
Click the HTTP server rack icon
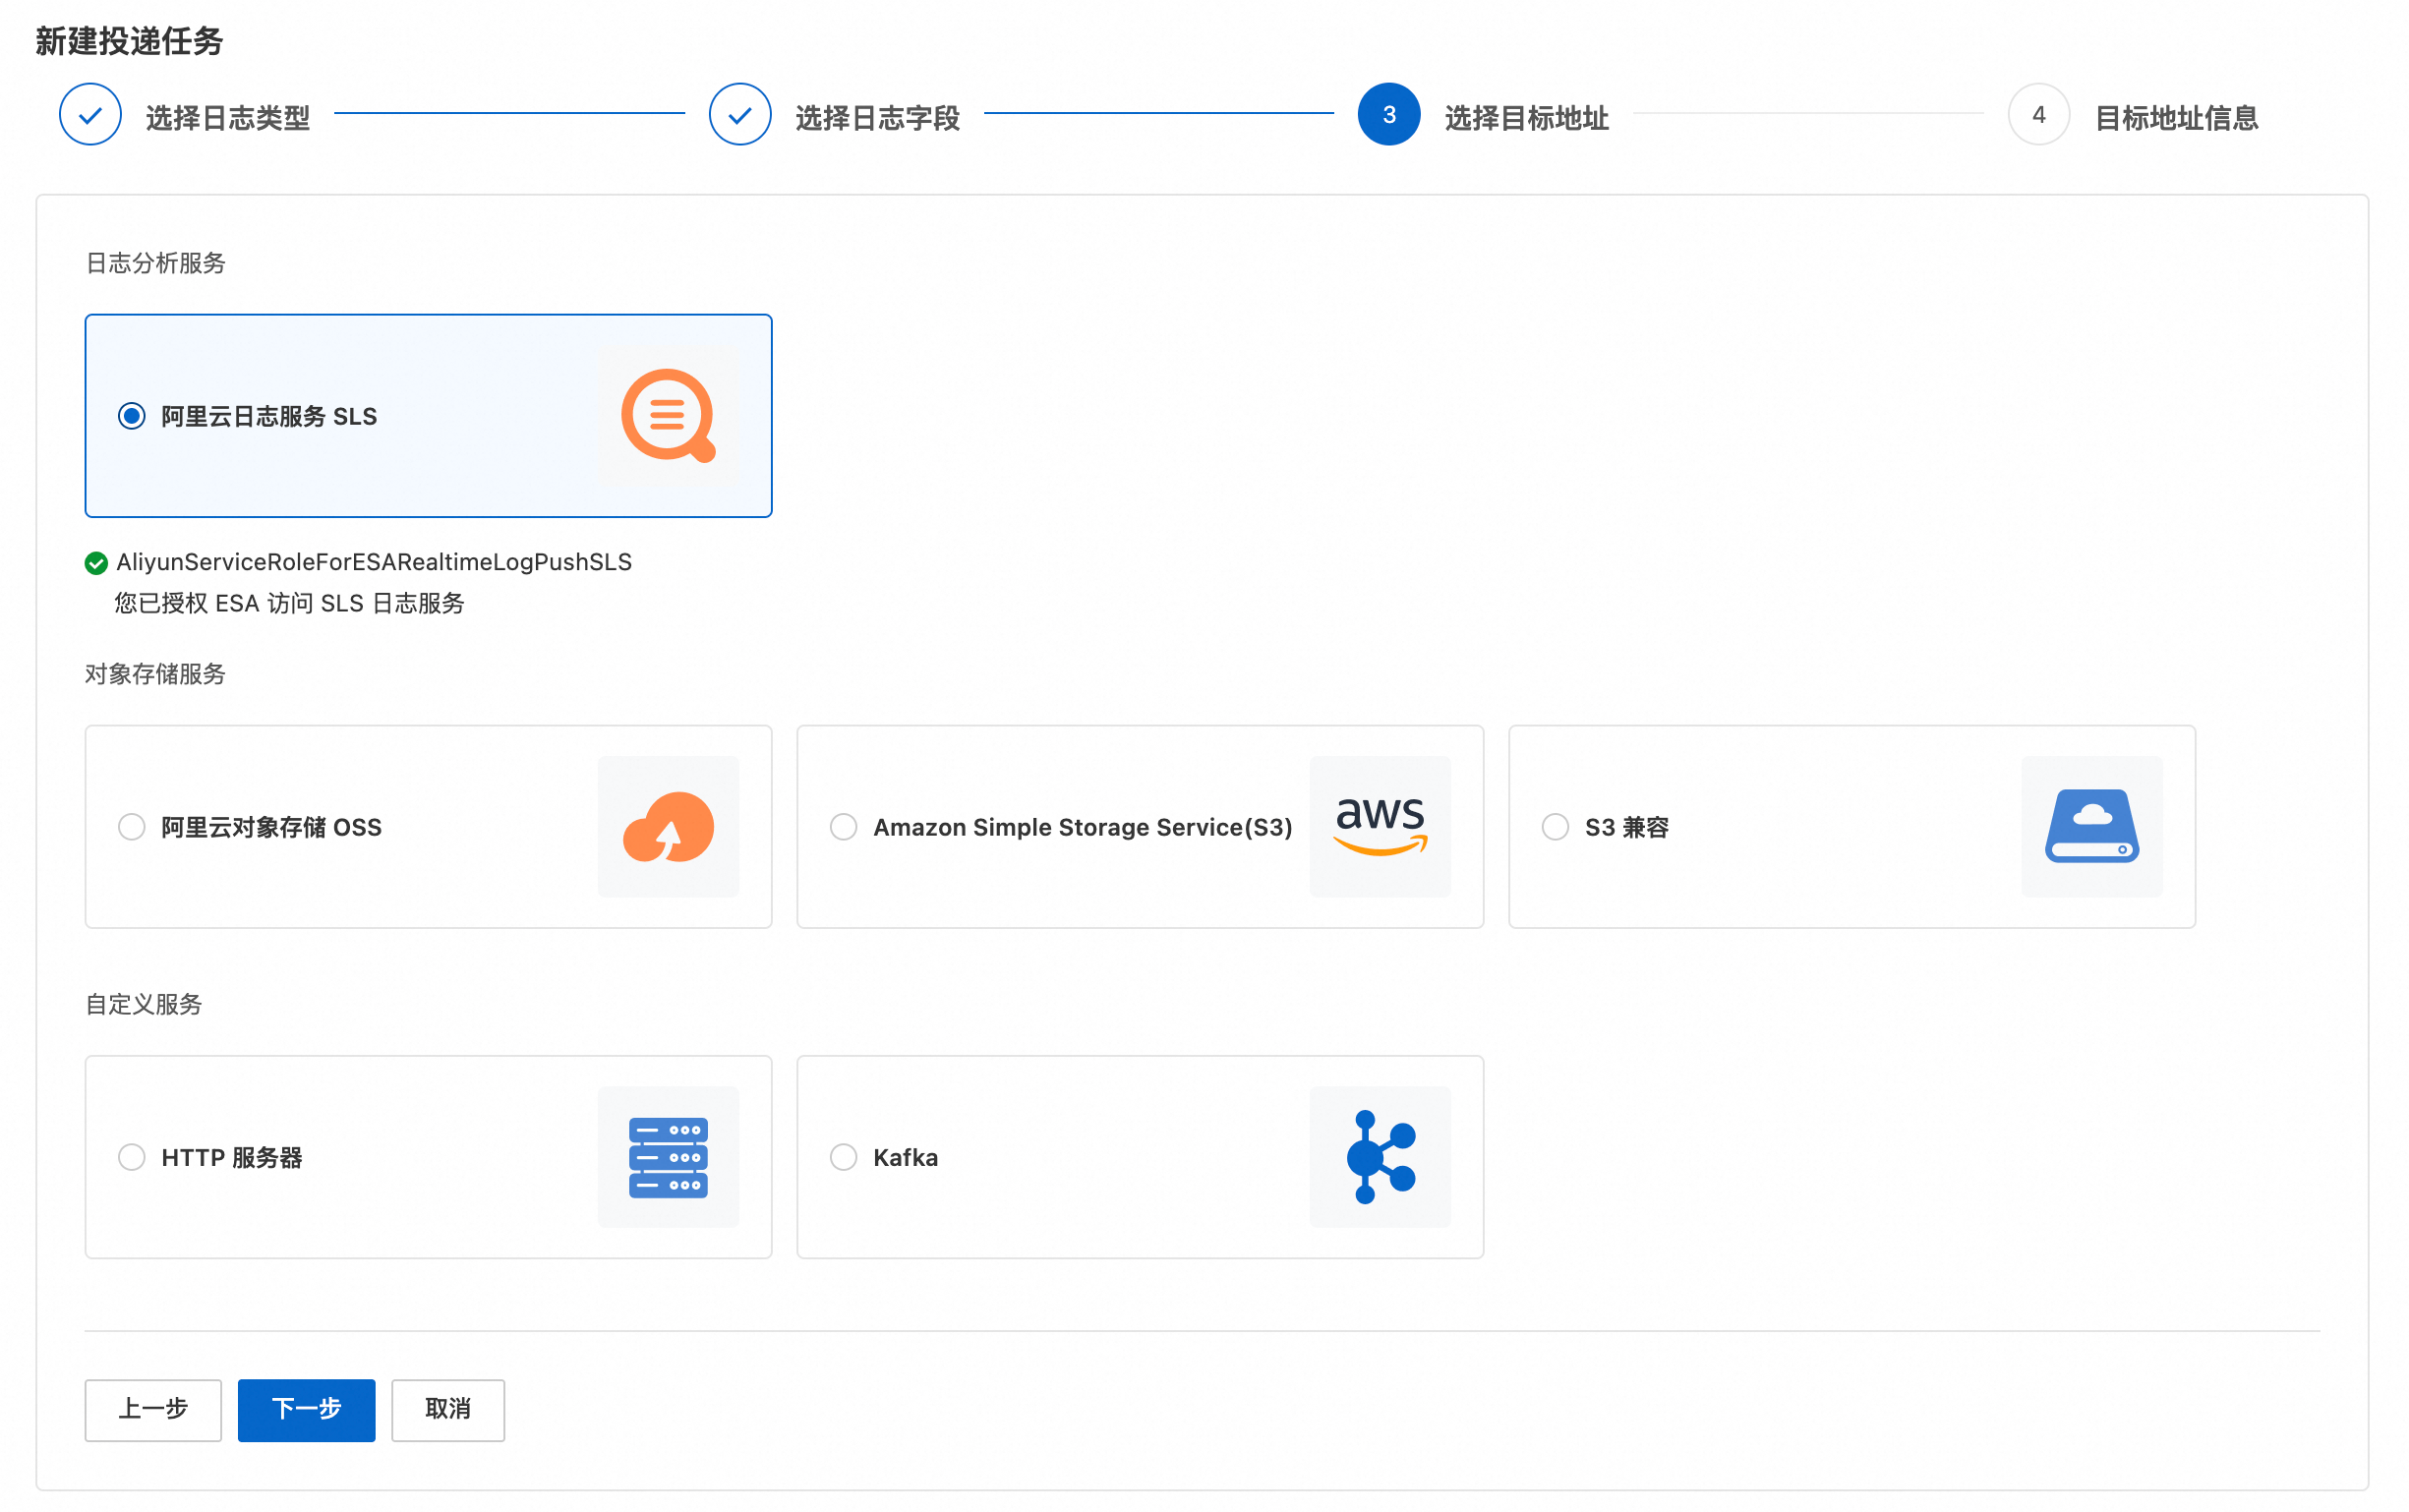tap(668, 1157)
